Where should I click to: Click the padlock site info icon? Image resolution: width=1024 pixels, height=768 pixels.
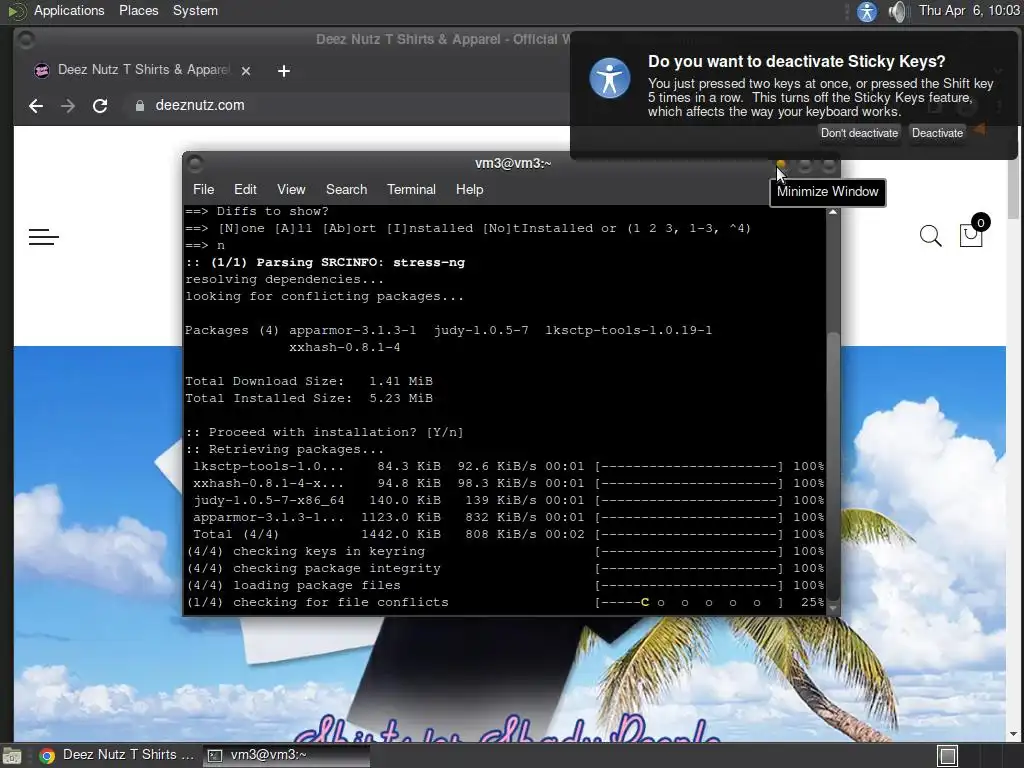coord(140,106)
